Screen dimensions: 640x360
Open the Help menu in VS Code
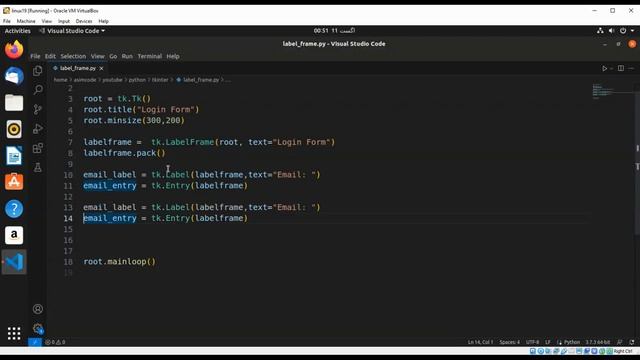(x=173, y=56)
